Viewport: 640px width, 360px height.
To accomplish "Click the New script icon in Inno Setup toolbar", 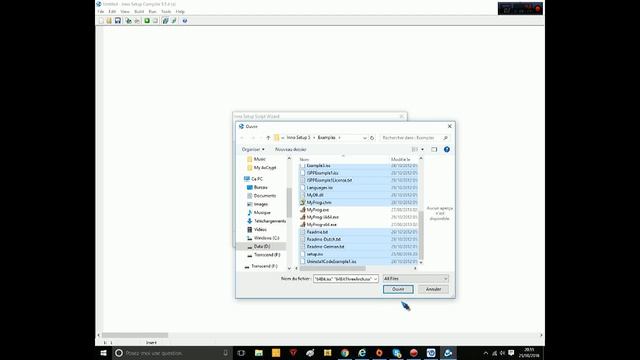I will coord(101,21).
